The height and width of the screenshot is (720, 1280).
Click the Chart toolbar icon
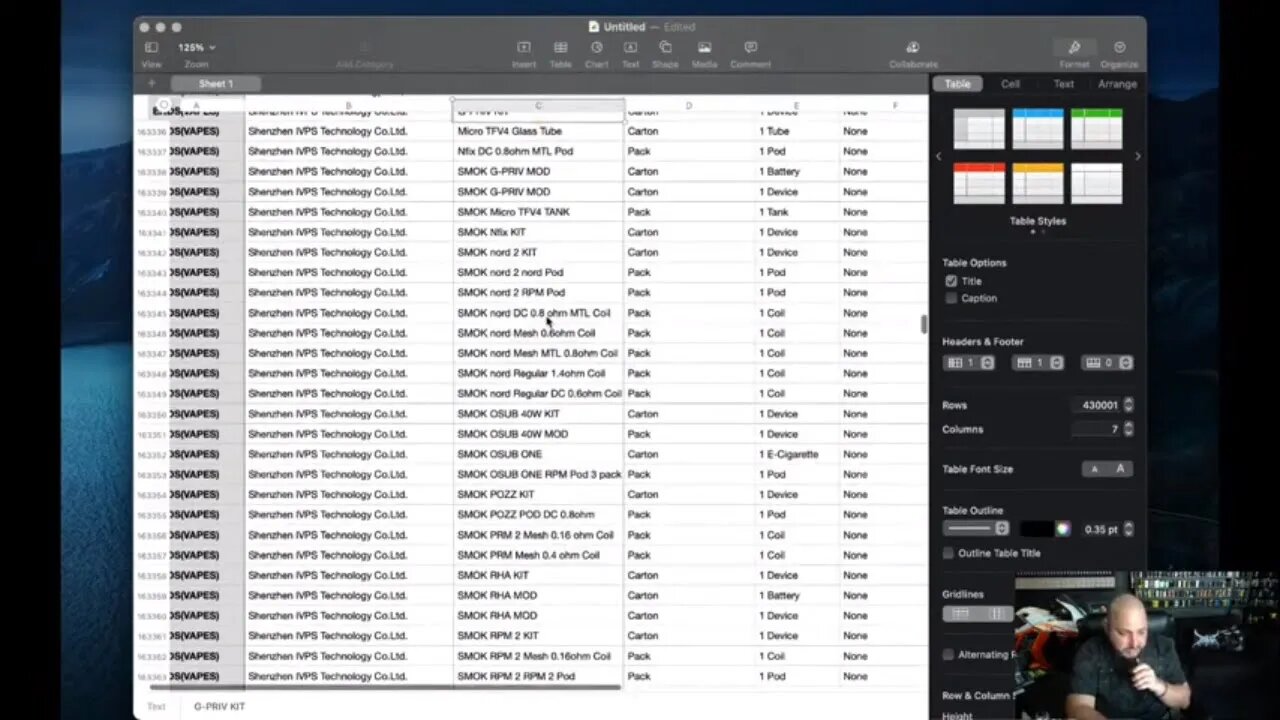597,47
